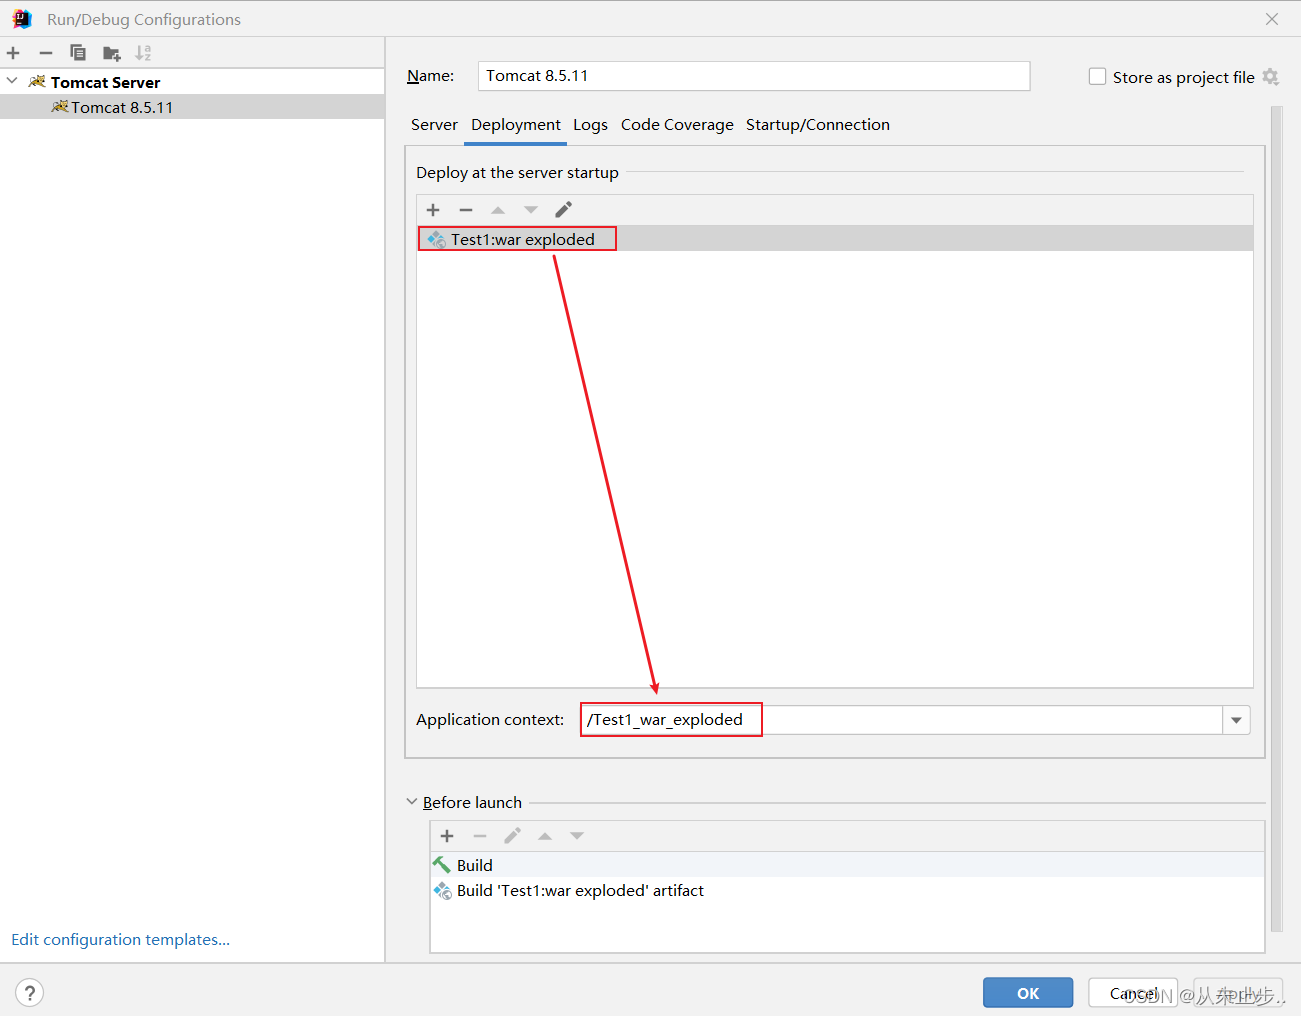Click the Name input field

tap(754, 76)
